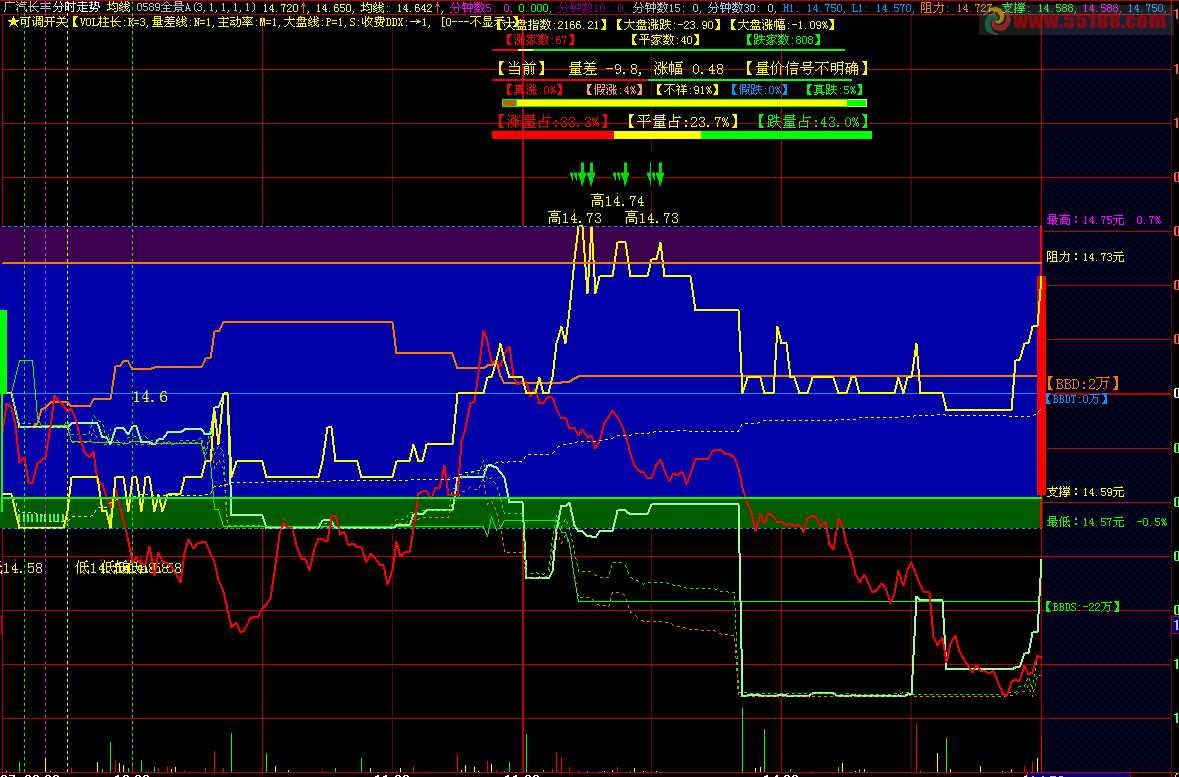Click the 最高:14.75元 0.7% label
Viewport: 1179px width, 777px height.
1104,220
